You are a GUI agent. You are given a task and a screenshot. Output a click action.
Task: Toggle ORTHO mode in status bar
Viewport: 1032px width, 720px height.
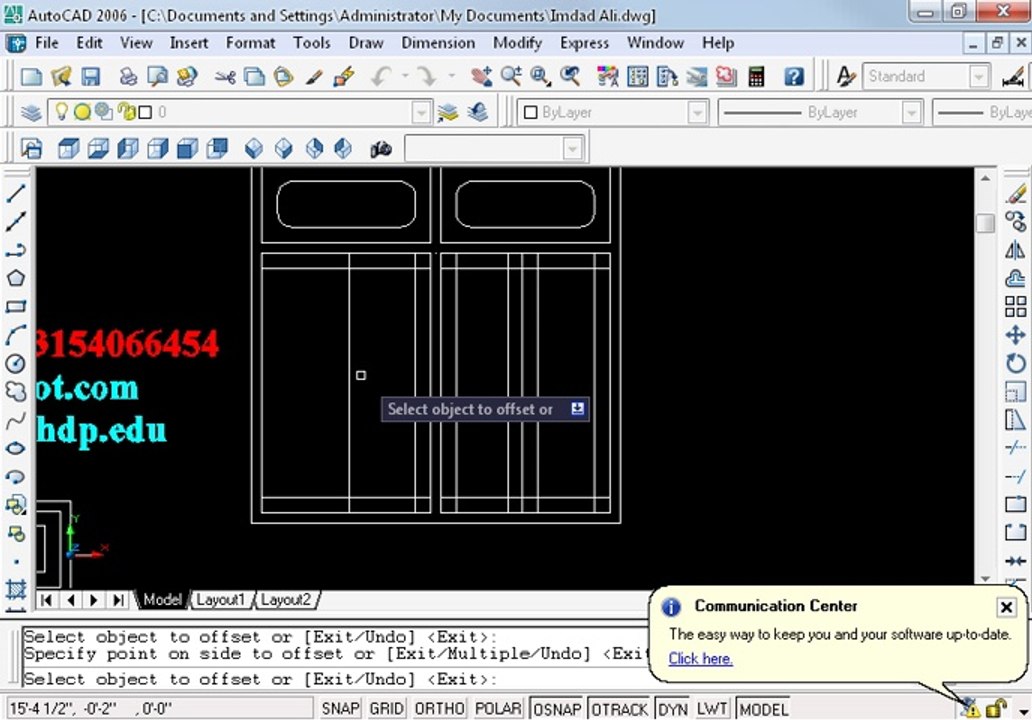point(439,709)
